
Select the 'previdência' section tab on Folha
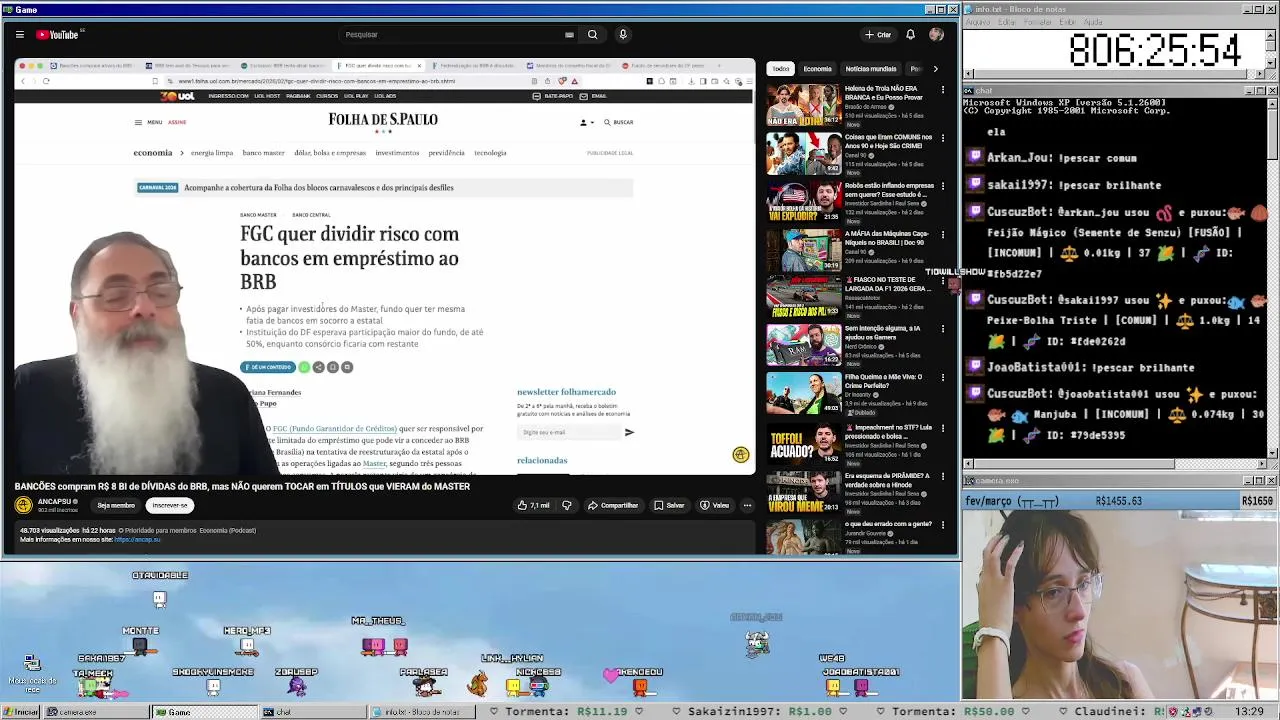point(446,153)
